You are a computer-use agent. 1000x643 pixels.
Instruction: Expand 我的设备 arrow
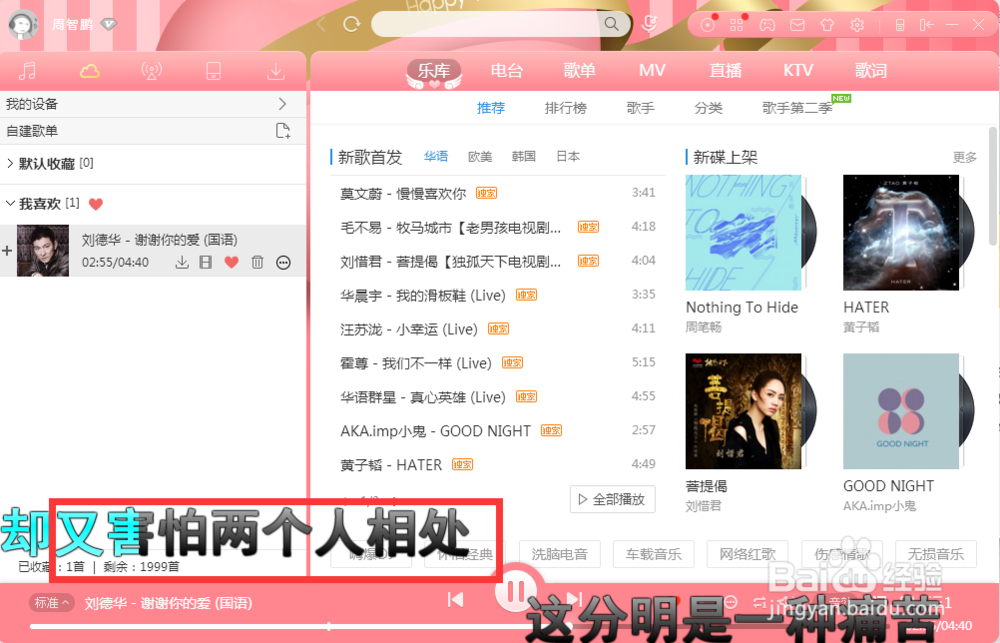(283, 104)
